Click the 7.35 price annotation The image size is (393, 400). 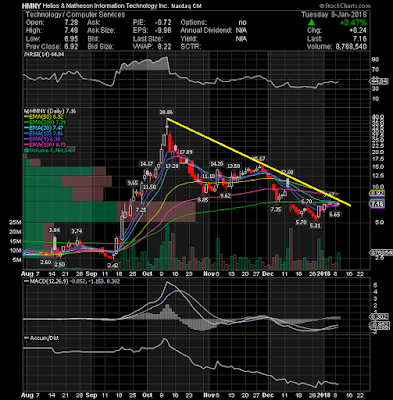[276, 209]
